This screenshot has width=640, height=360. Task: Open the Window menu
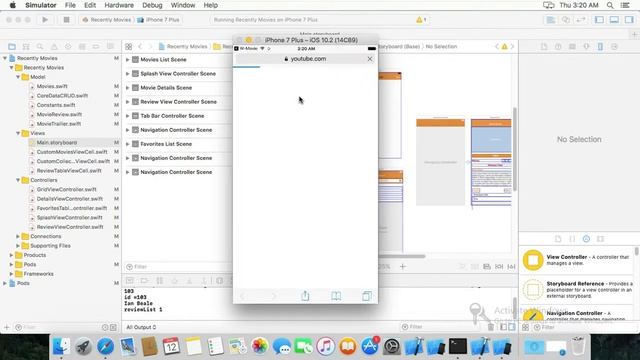point(183,5)
